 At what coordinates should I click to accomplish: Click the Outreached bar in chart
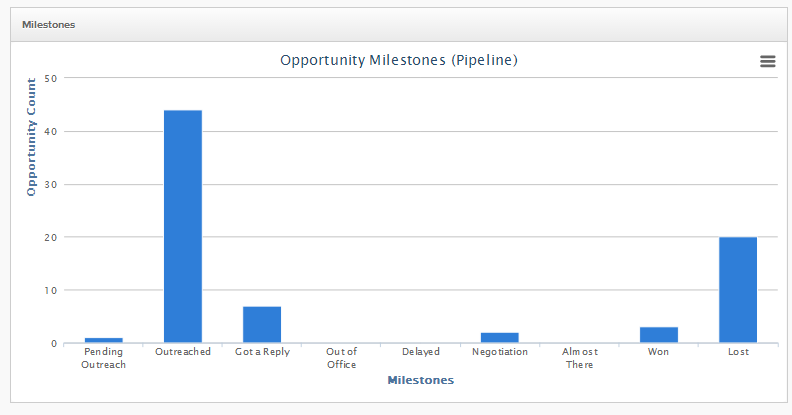183,227
